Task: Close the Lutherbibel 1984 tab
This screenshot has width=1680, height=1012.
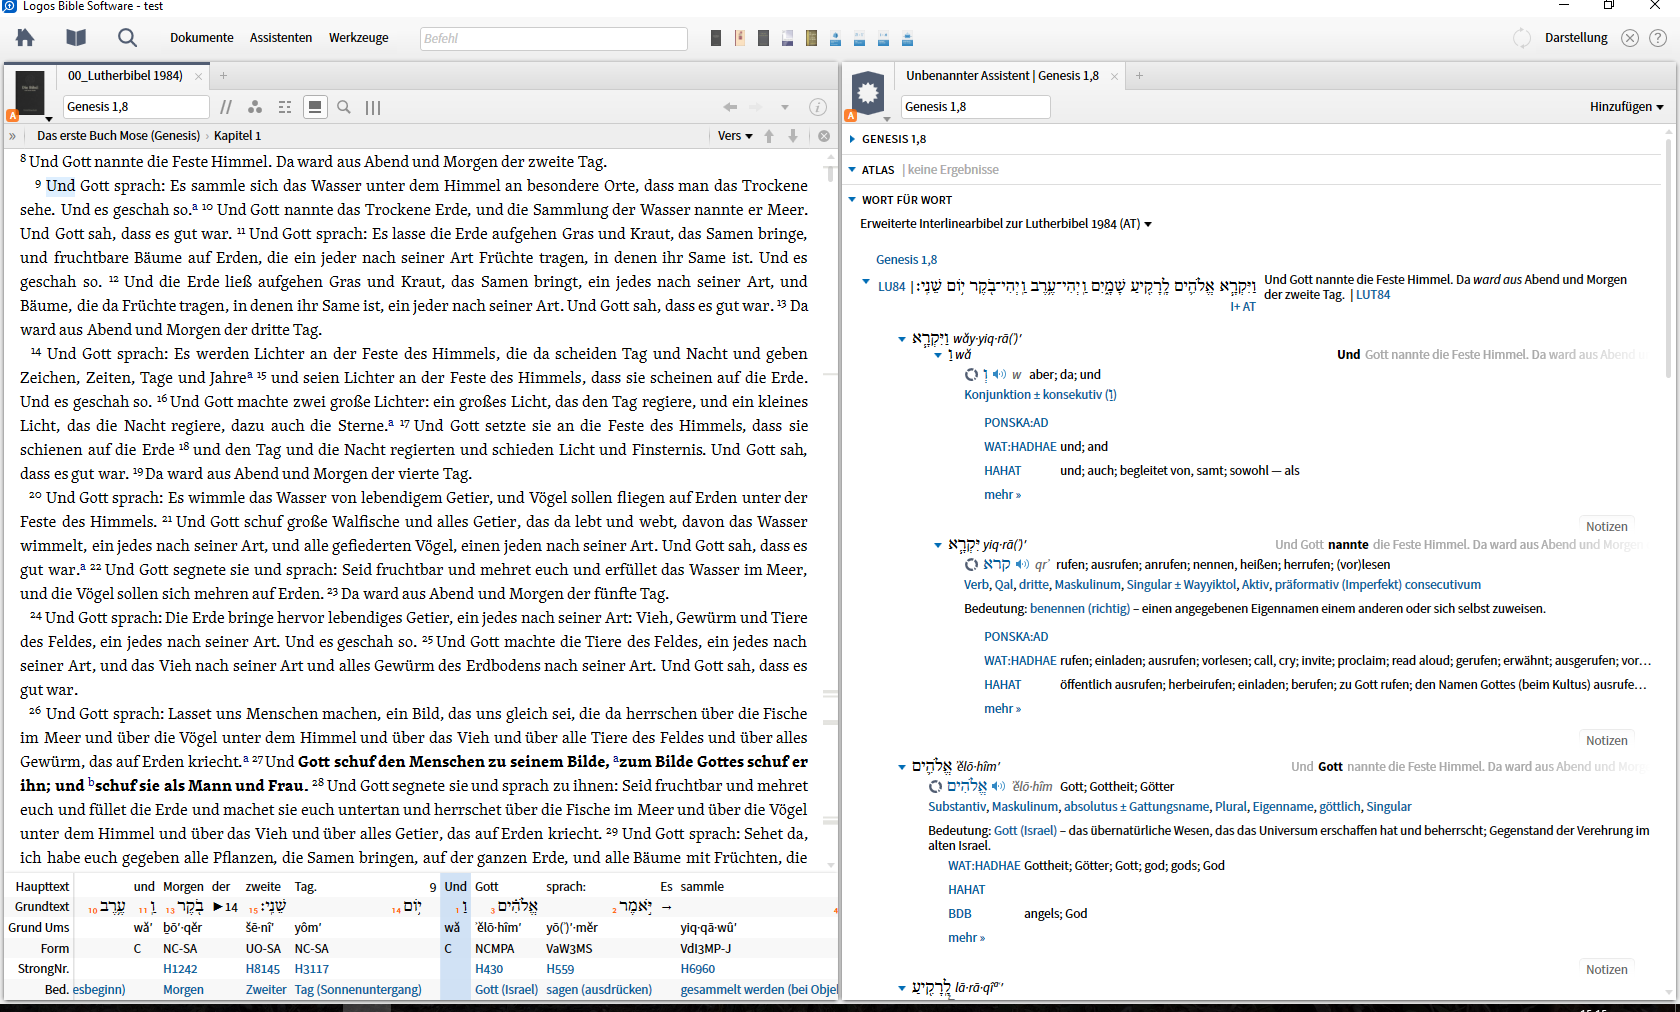Action: 198,76
